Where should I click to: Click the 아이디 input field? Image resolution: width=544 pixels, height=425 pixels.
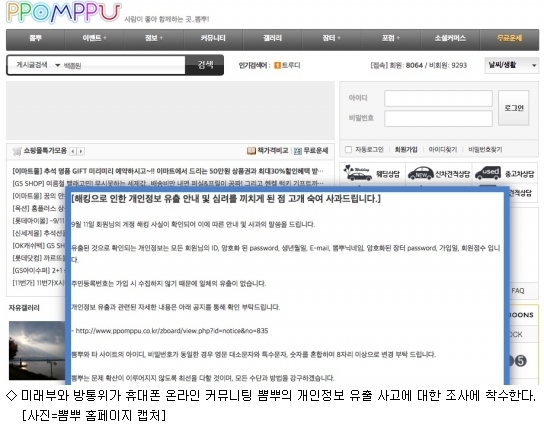pos(438,99)
